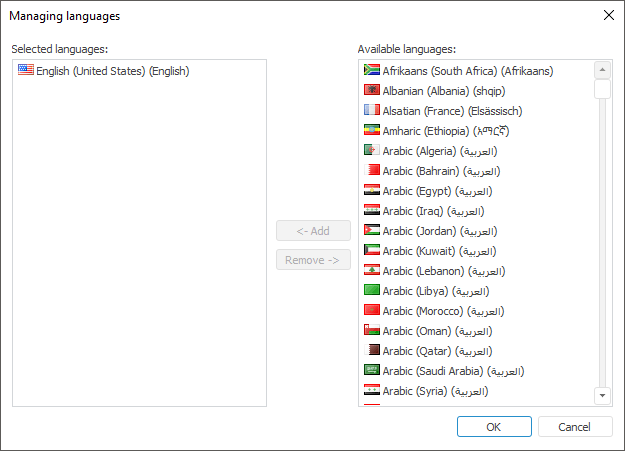Confirm with the OK button
The height and width of the screenshot is (451, 625).
494,427
